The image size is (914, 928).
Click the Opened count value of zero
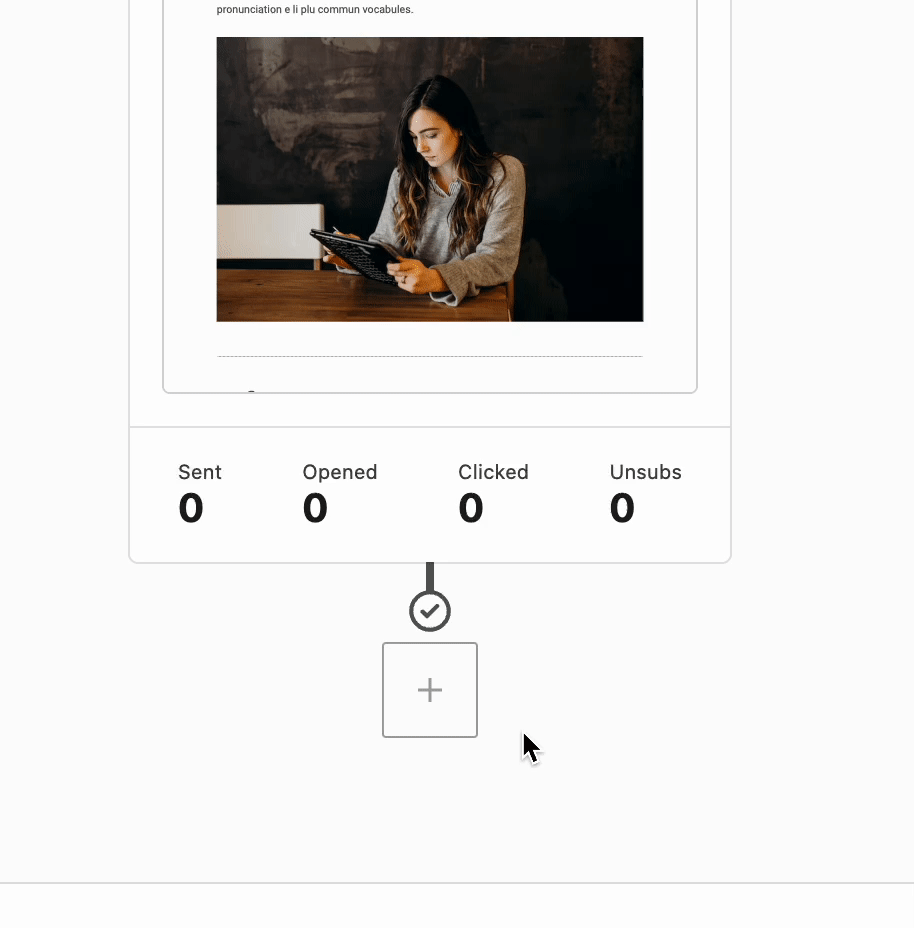315,508
